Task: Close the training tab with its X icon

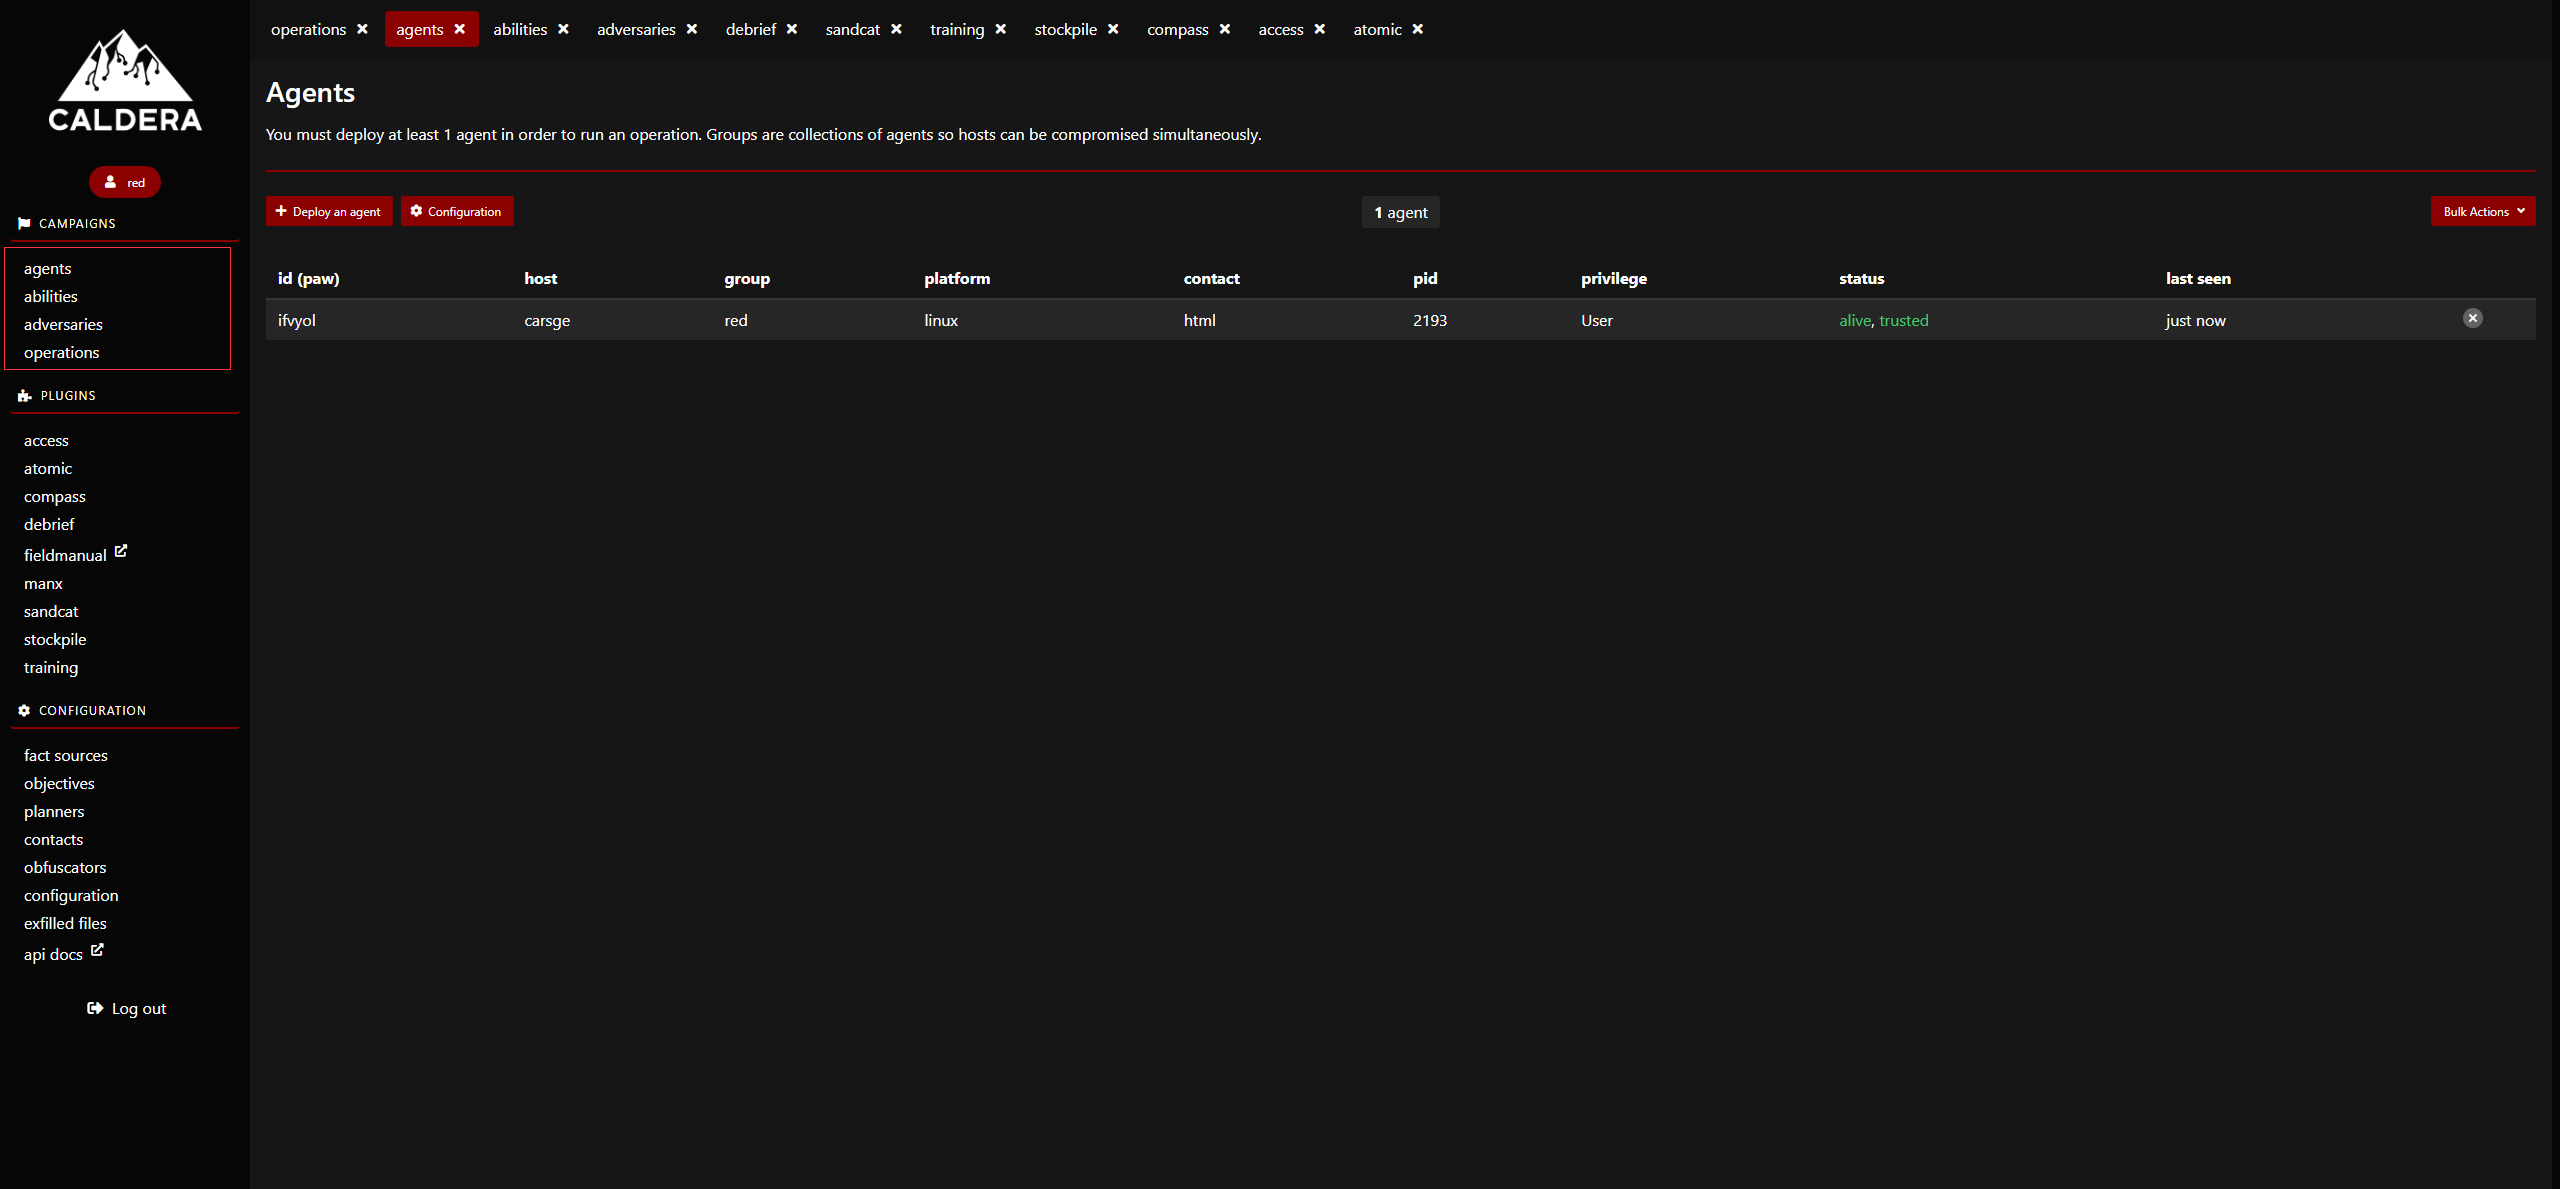Action: tap(1001, 29)
